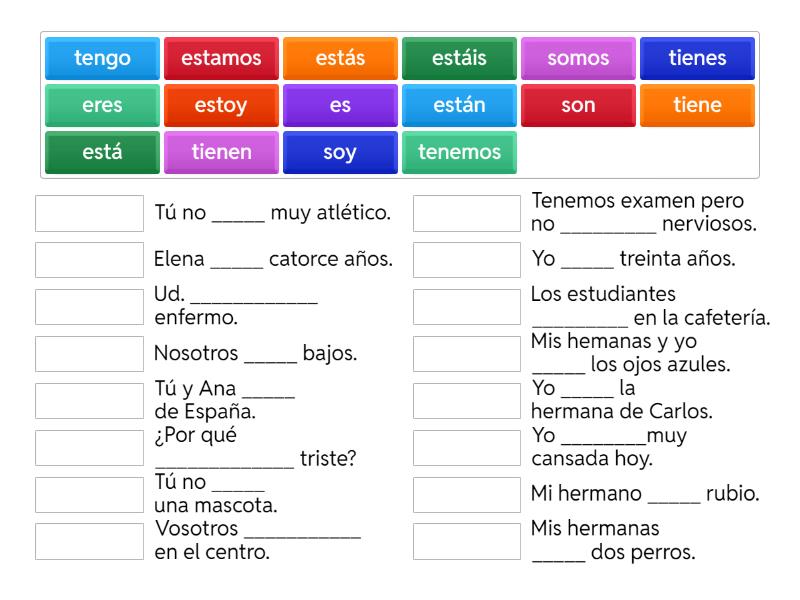The image size is (800, 600).
Task: Select the "soy" word tile
Action: click(x=340, y=151)
